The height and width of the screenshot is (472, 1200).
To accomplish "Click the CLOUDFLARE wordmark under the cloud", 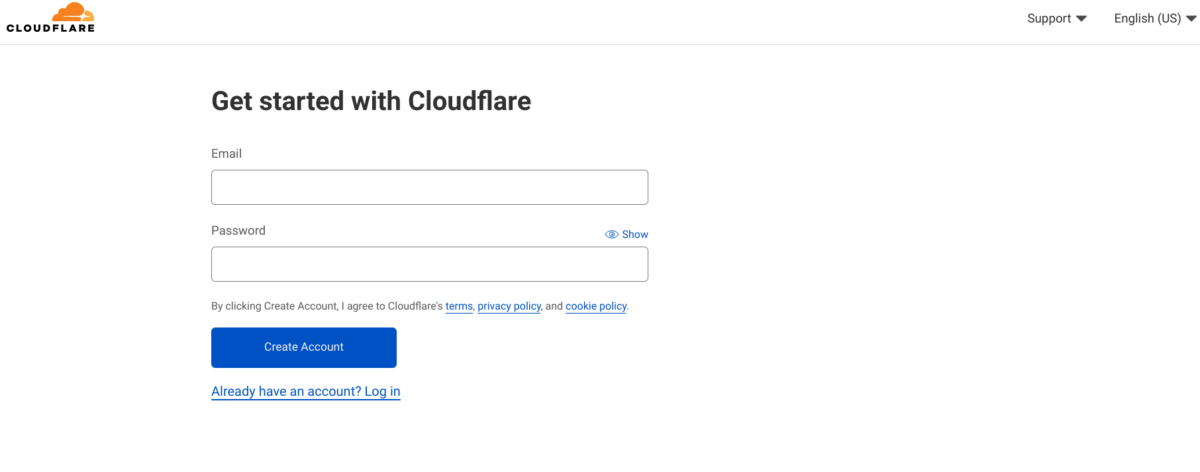I will pos(50,28).
